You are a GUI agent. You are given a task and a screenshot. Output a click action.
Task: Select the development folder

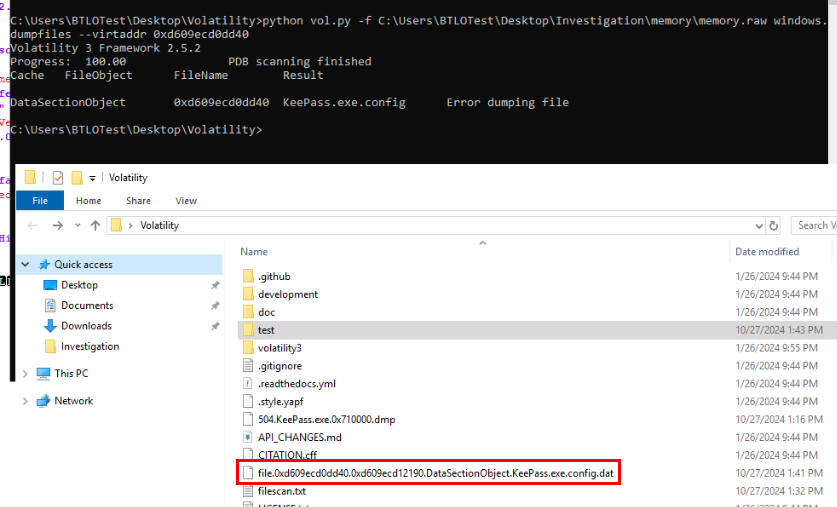[288, 294]
